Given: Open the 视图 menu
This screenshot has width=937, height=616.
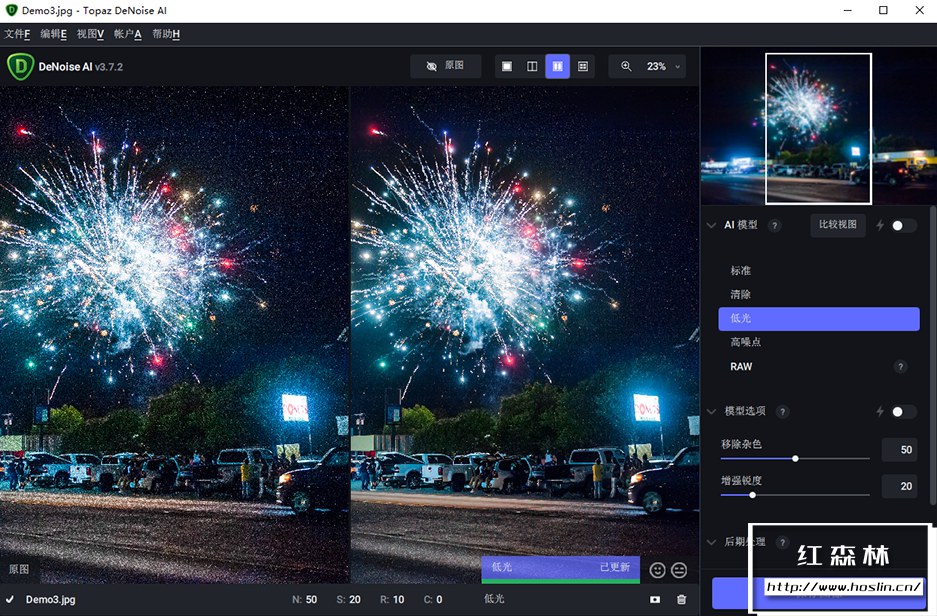Looking at the screenshot, I should (x=90, y=34).
